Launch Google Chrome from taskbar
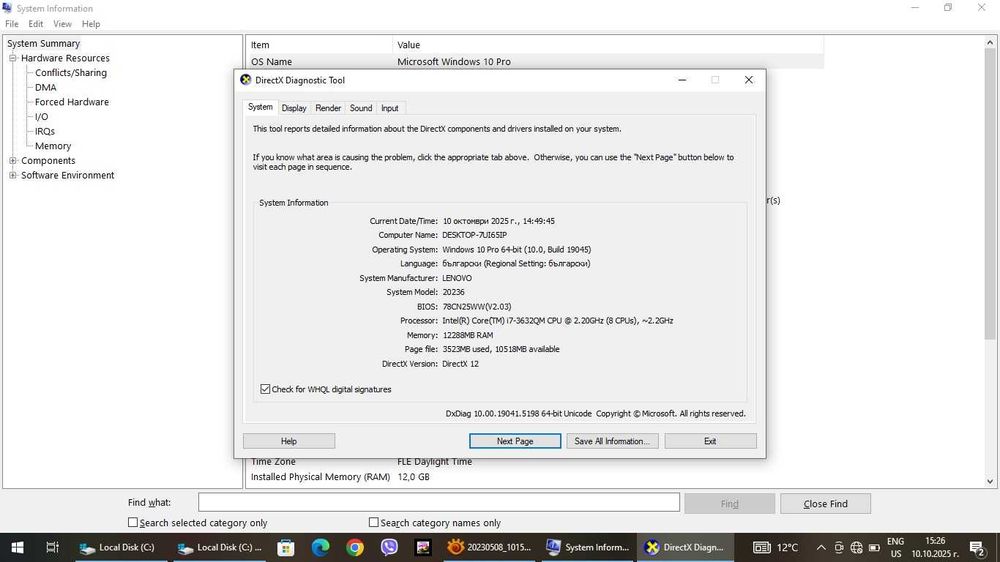This screenshot has height=562, width=1000. click(x=355, y=547)
